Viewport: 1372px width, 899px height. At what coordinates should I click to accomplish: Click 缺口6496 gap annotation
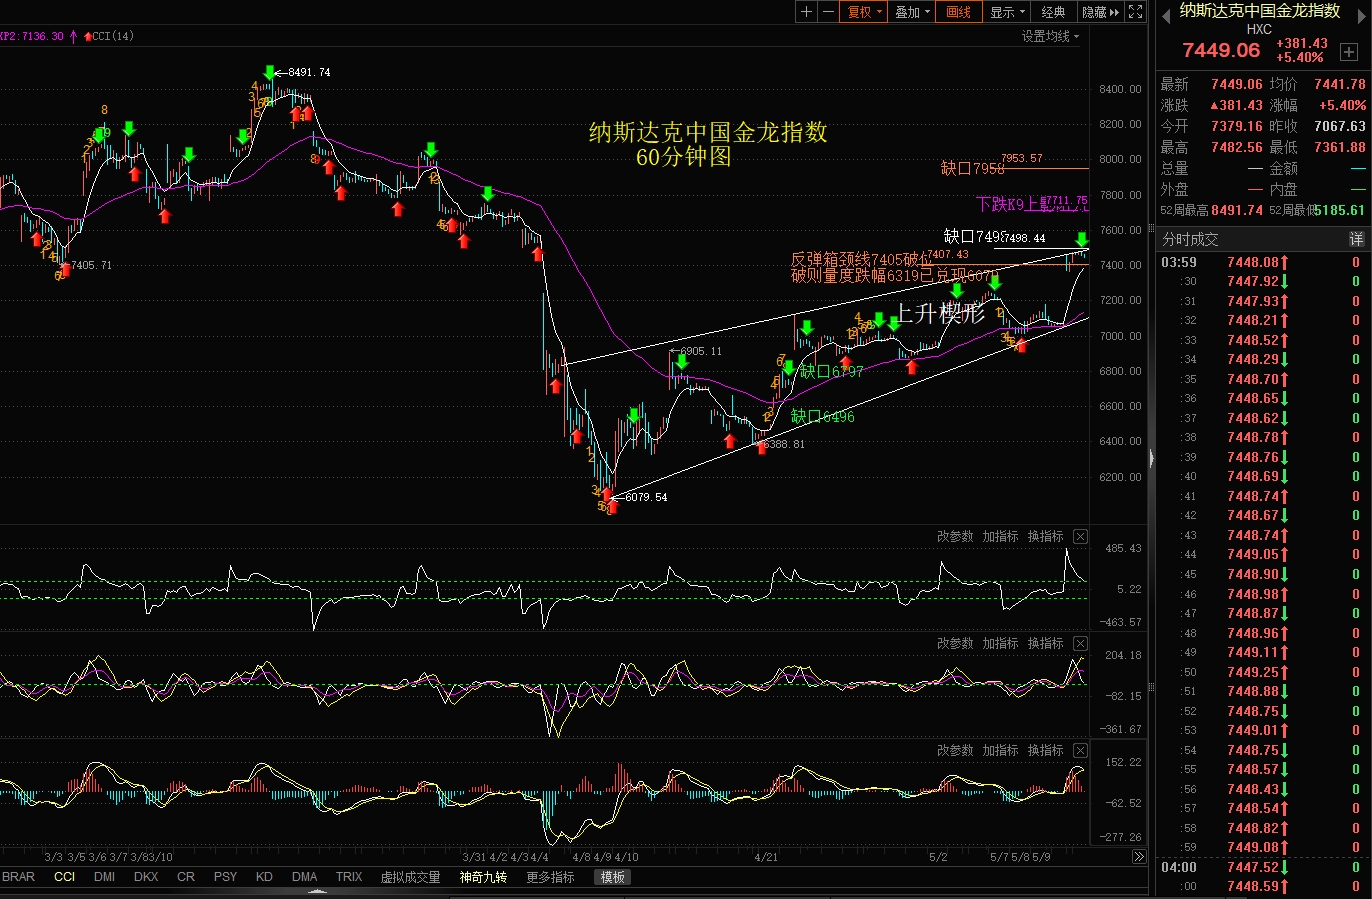coord(822,416)
